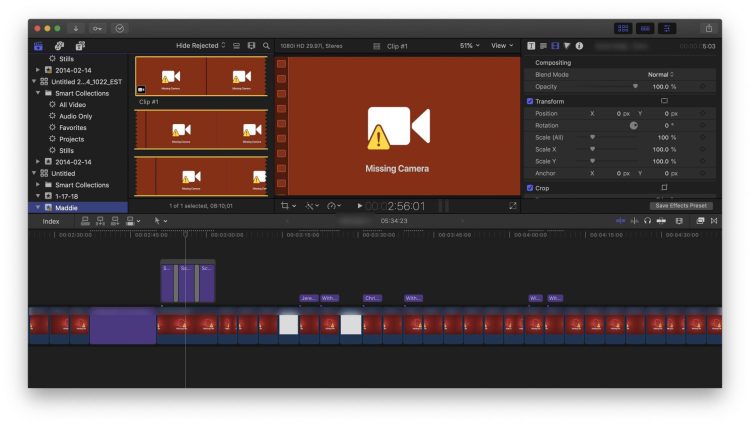Open the Color inspector triangle tab
The width and height of the screenshot is (750, 421).
point(567,46)
